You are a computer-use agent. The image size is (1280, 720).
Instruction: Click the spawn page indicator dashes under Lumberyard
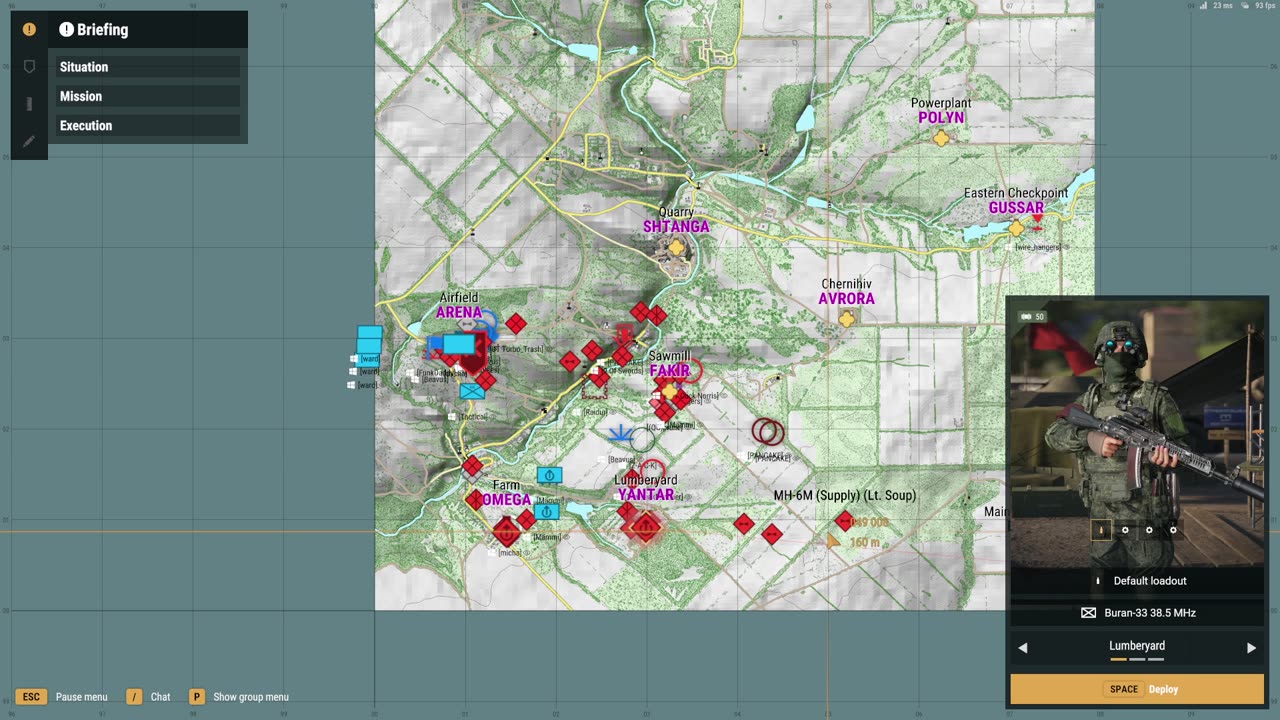[1137, 660]
